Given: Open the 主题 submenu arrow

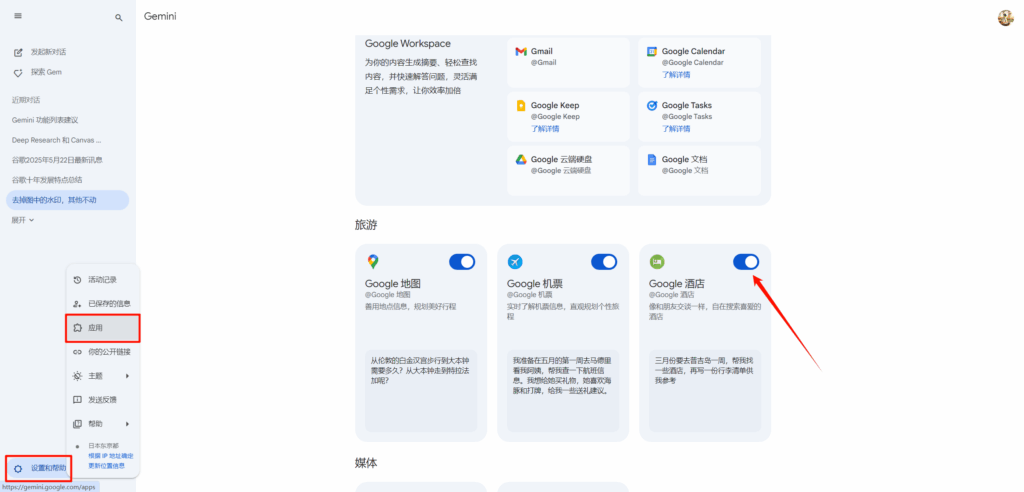Looking at the screenshot, I should pos(127,376).
